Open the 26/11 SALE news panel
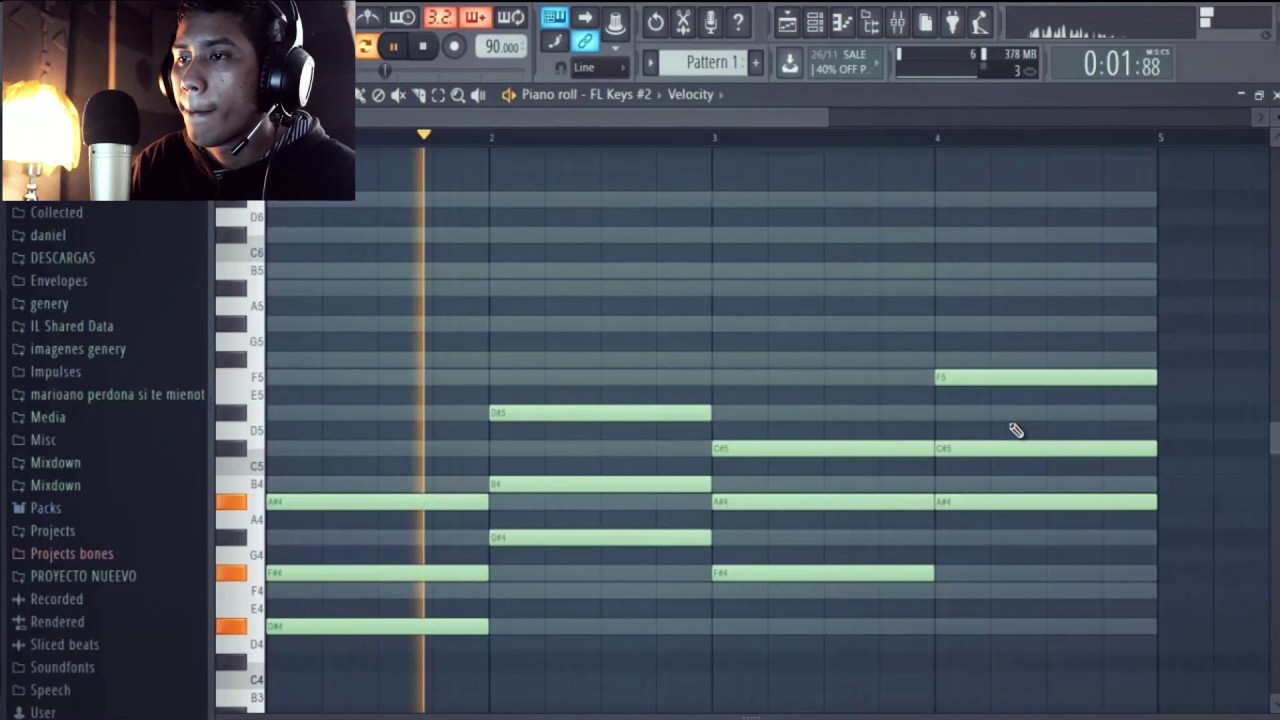 coord(846,62)
